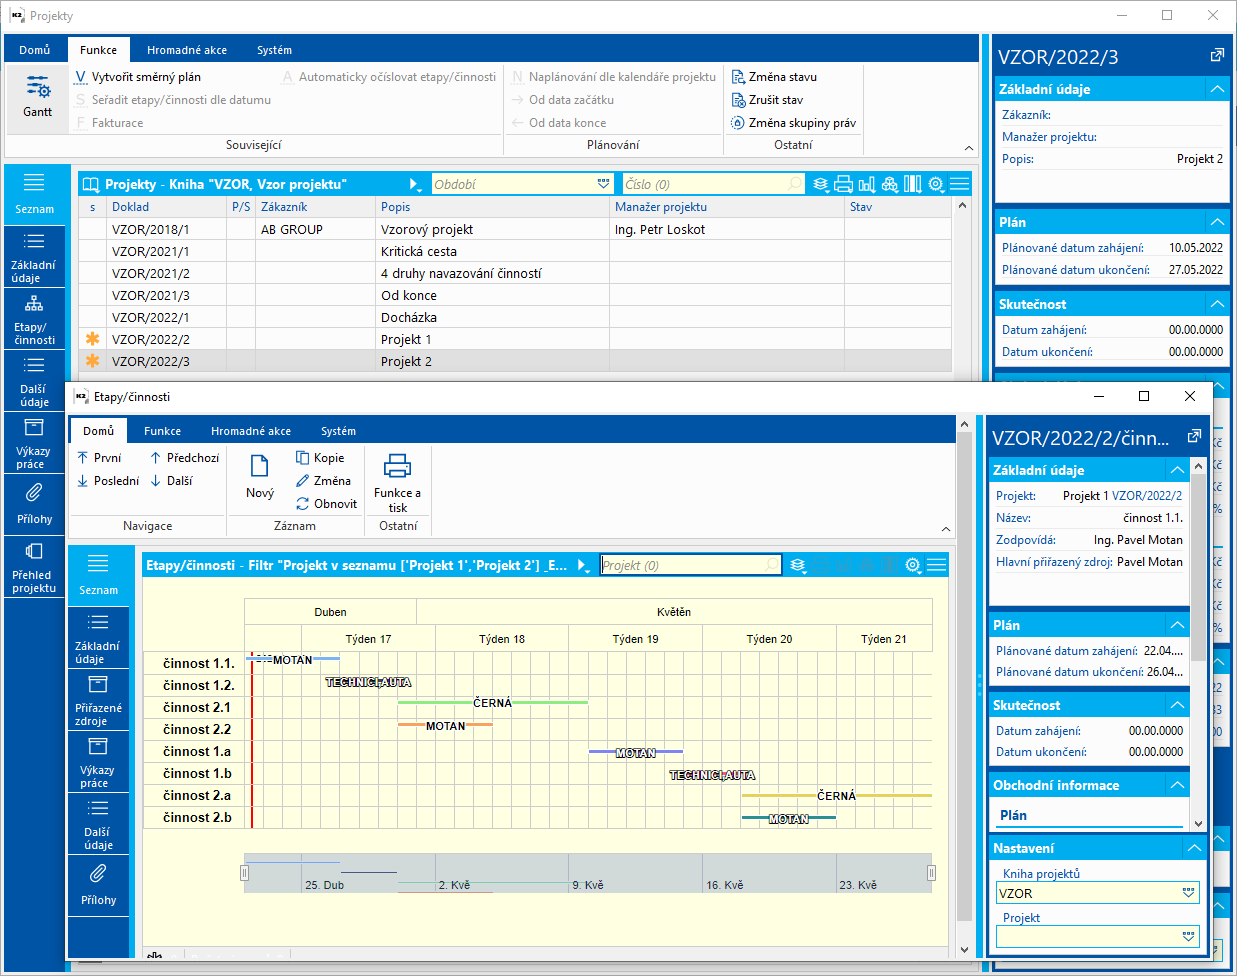Screen dimensions: 1237x976
Task: Click the print icon in Projekty toolbar
Action: point(843,184)
